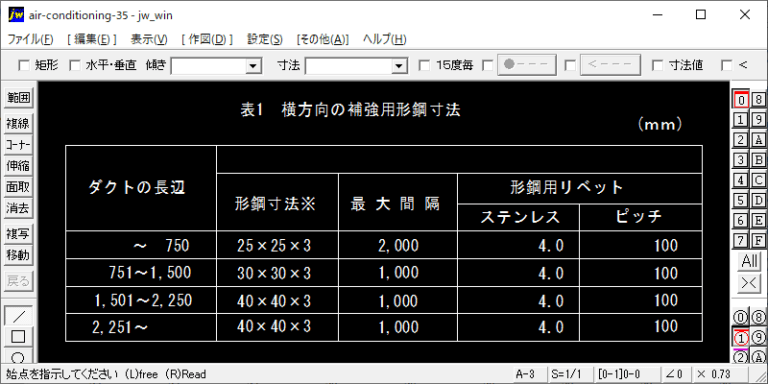Open the 編集(E) menu
The image size is (768, 384).
[x=92, y=40]
